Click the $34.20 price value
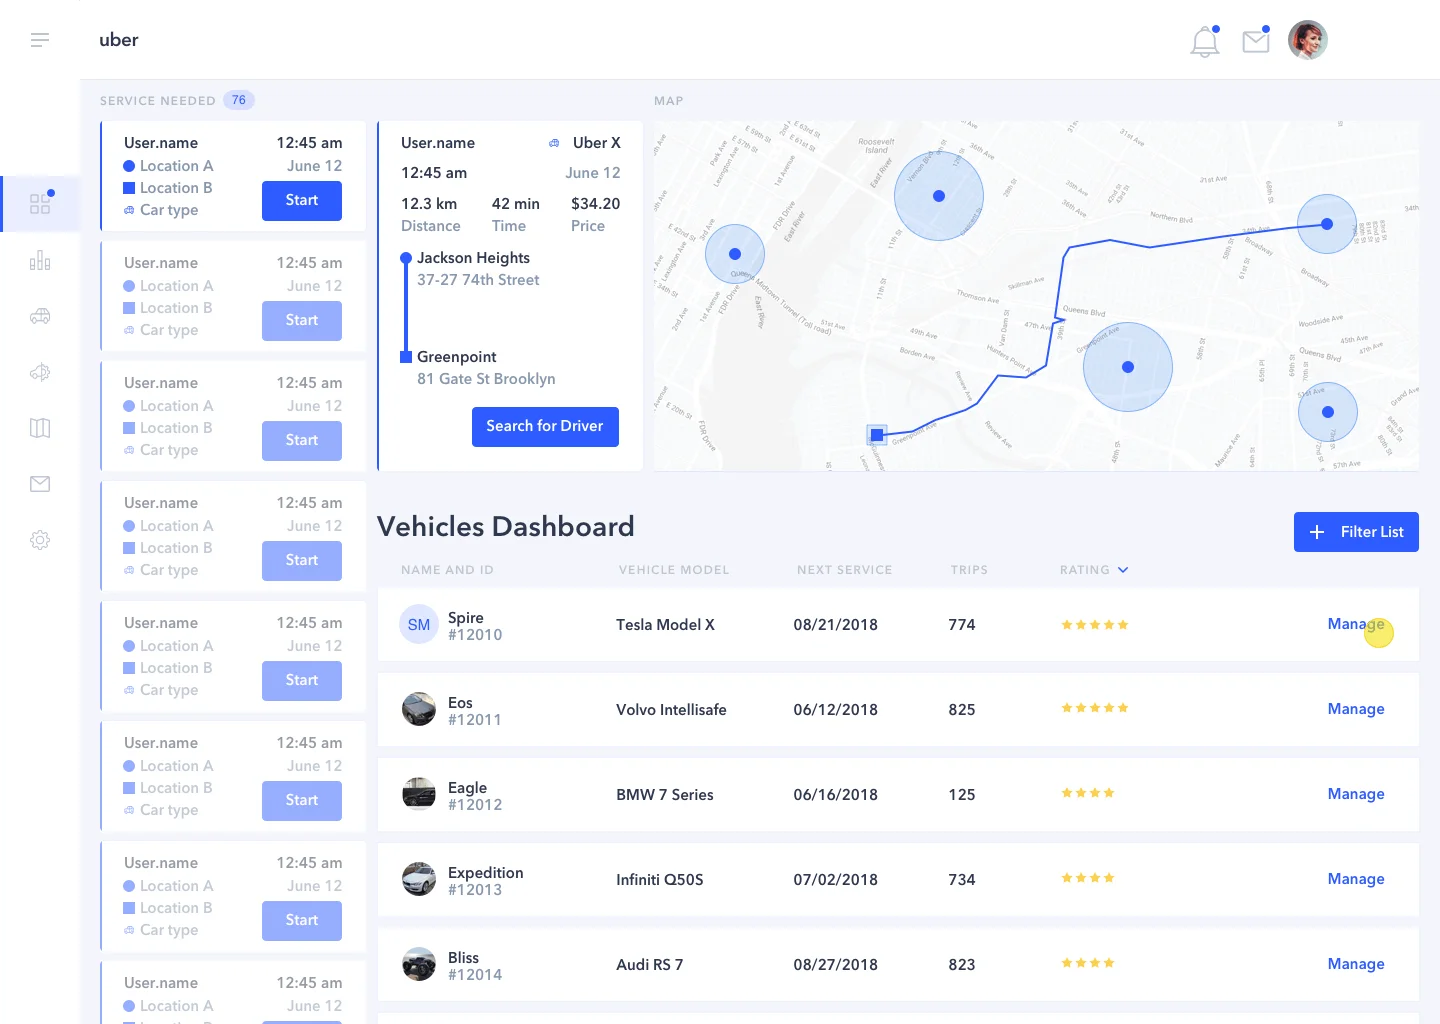 pyautogui.click(x=596, y=204)
